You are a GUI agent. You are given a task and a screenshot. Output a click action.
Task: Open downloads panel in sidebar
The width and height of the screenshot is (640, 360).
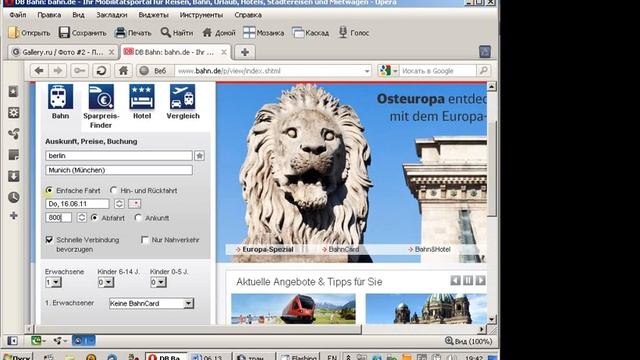click(x=13, y=176)
